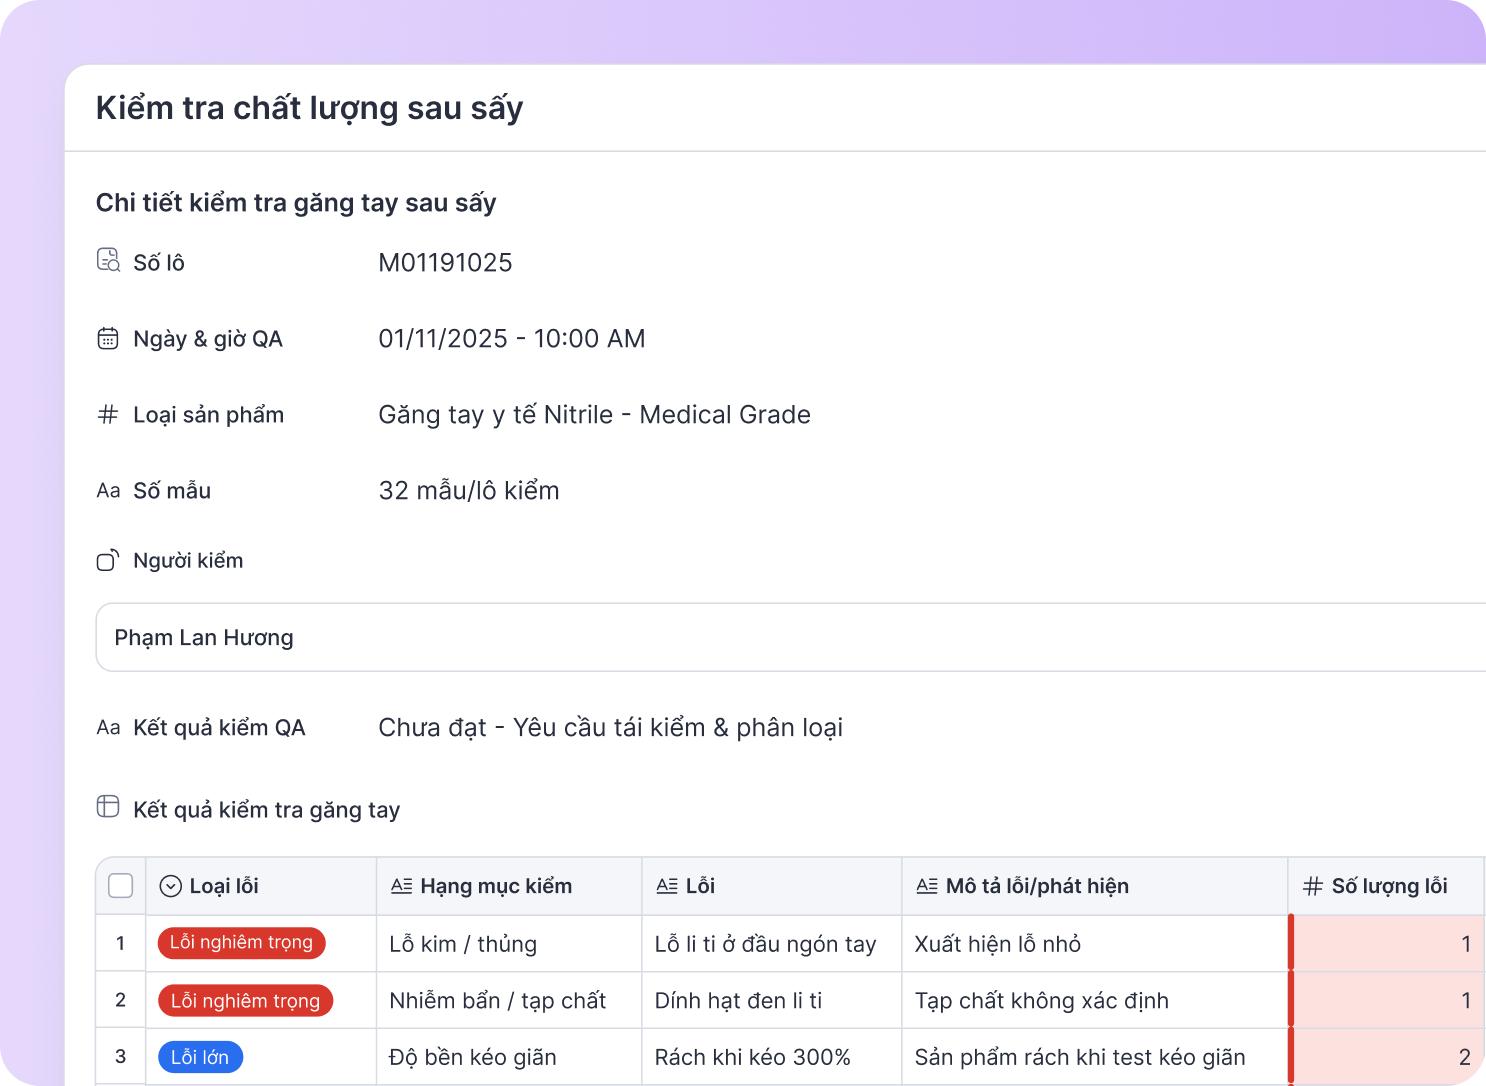
Task: Click the hashtag icon beside Loại sản phẩm
Action: click(x=108, y=414)
